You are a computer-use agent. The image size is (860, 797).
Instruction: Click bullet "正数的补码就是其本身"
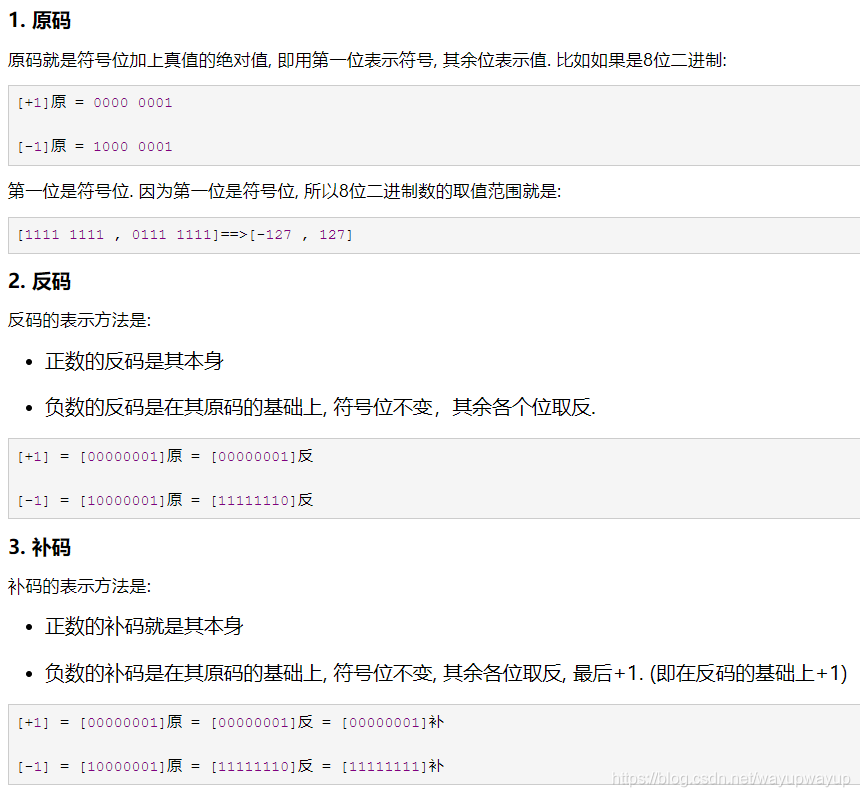click(x=144, y=626)
